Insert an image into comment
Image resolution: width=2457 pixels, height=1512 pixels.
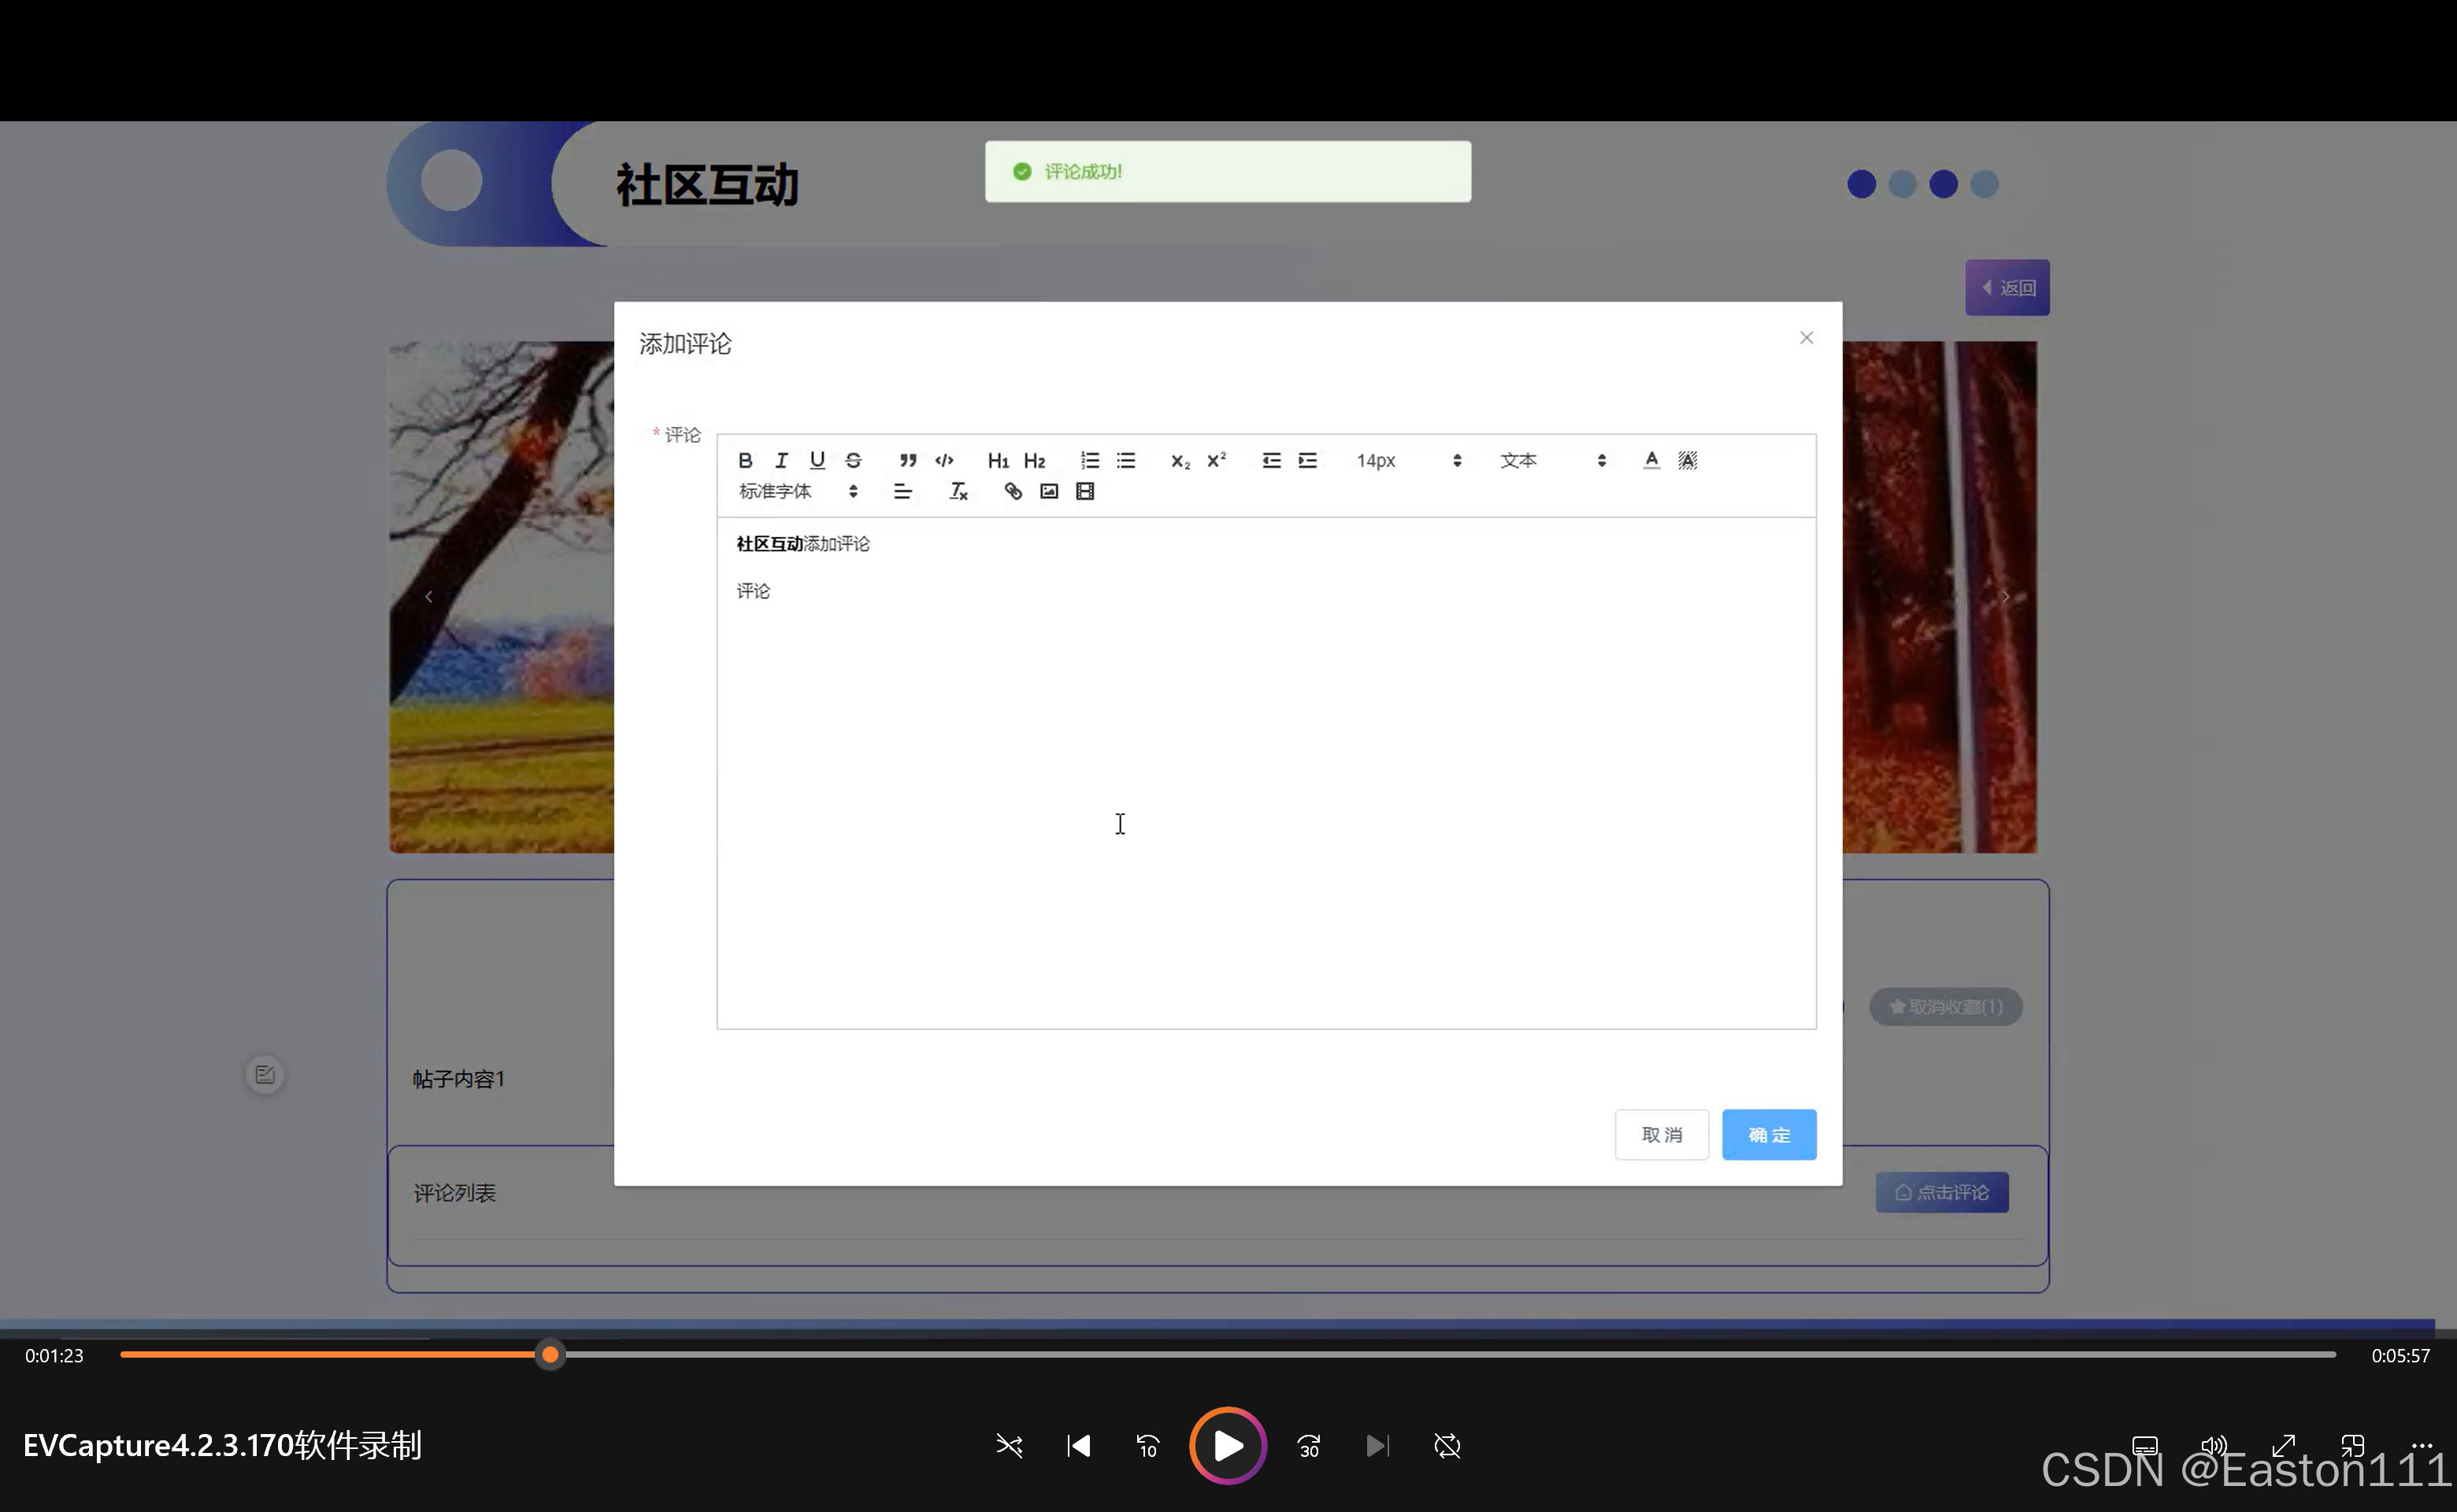1049,491
